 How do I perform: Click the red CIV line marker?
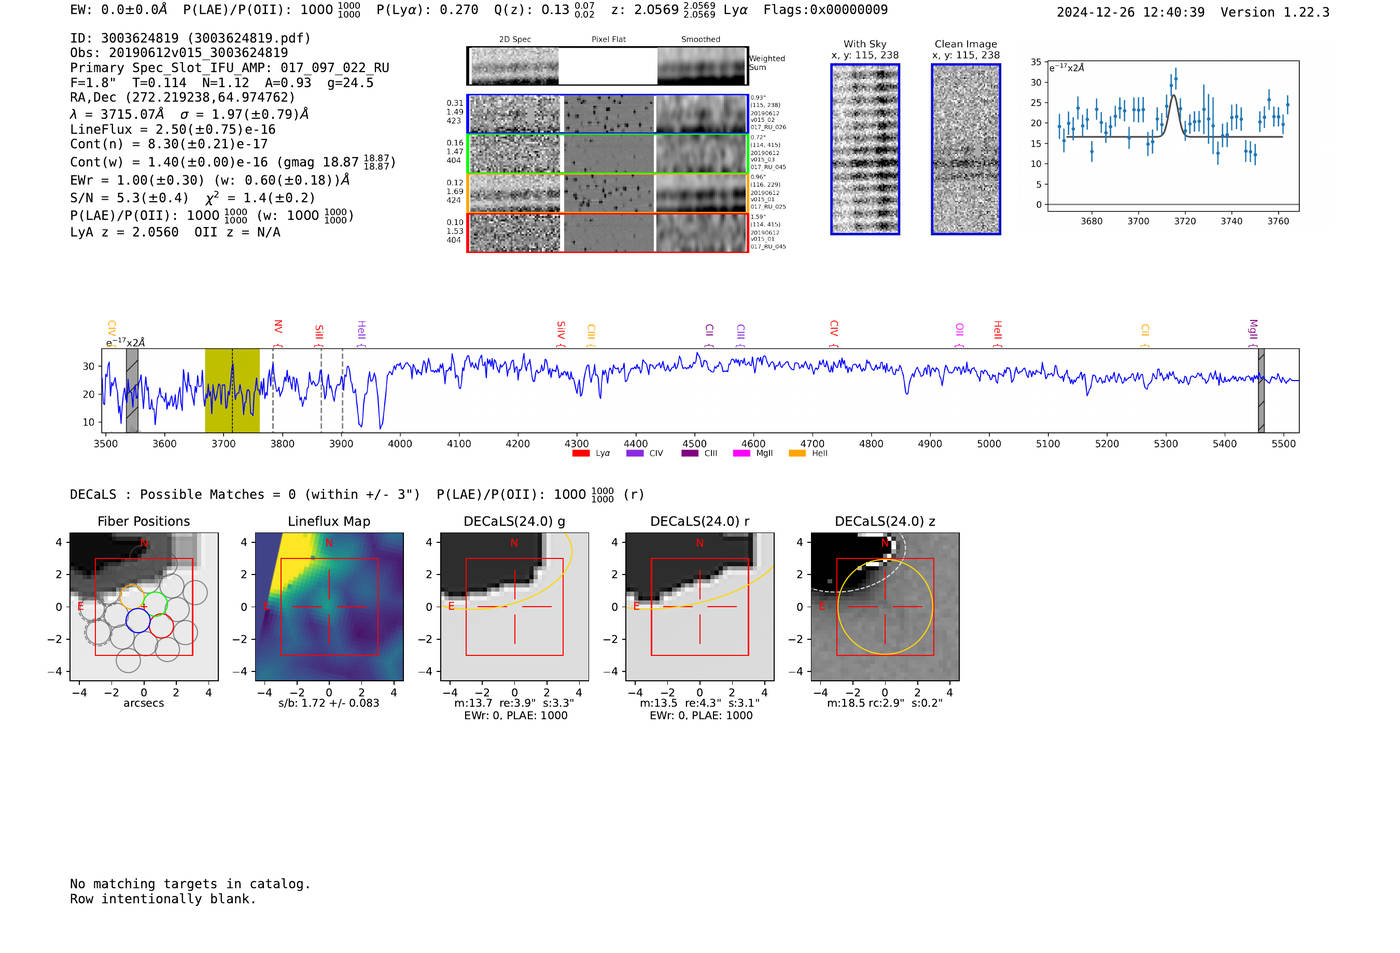tap(834, 333)
